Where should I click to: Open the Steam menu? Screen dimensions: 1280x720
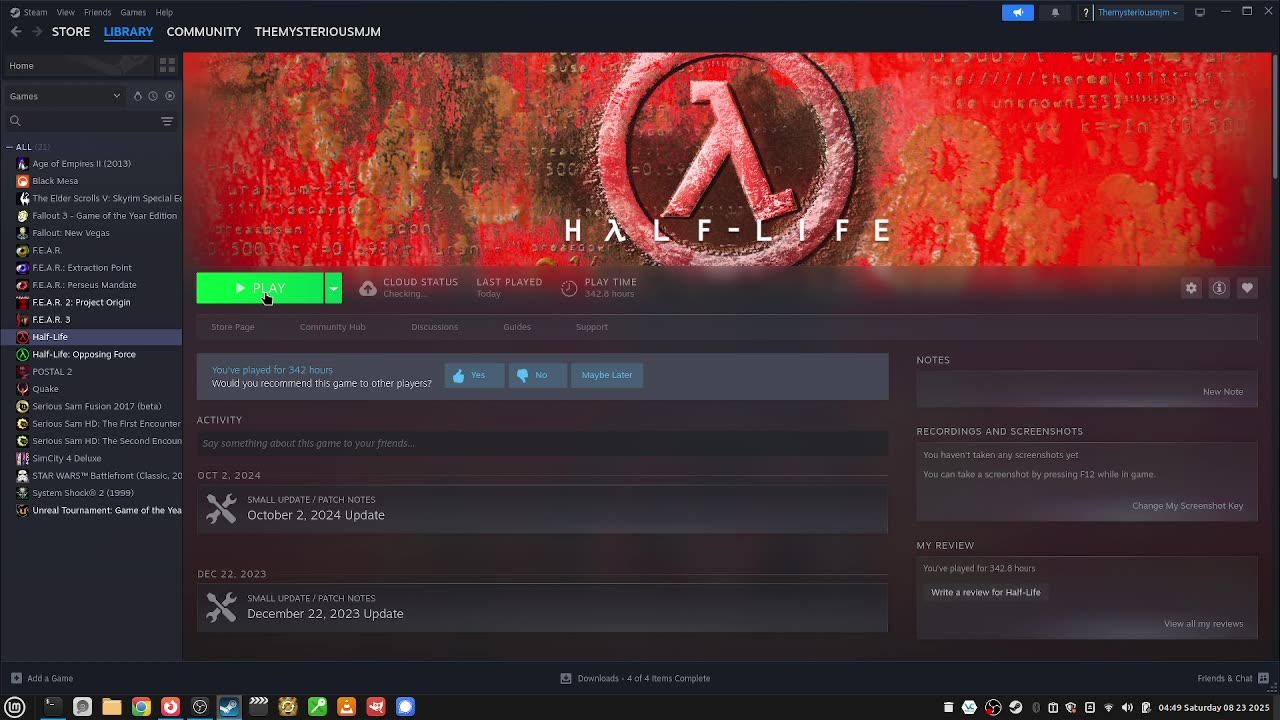[35, 12]
